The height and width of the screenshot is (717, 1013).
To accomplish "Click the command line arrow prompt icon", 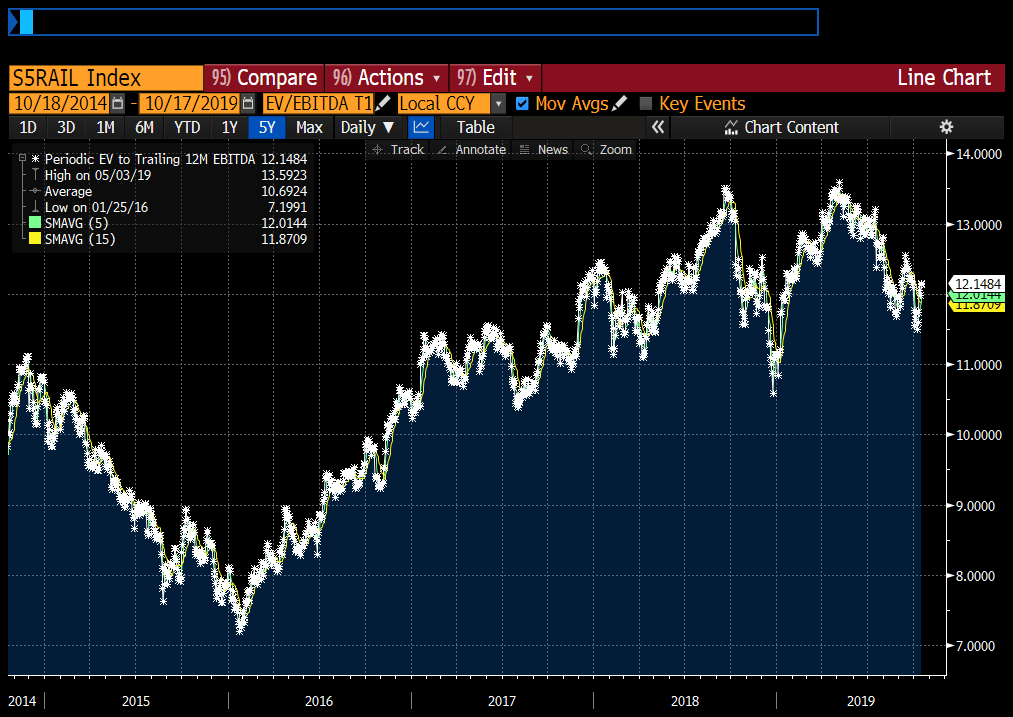I will tap(14, 22).
